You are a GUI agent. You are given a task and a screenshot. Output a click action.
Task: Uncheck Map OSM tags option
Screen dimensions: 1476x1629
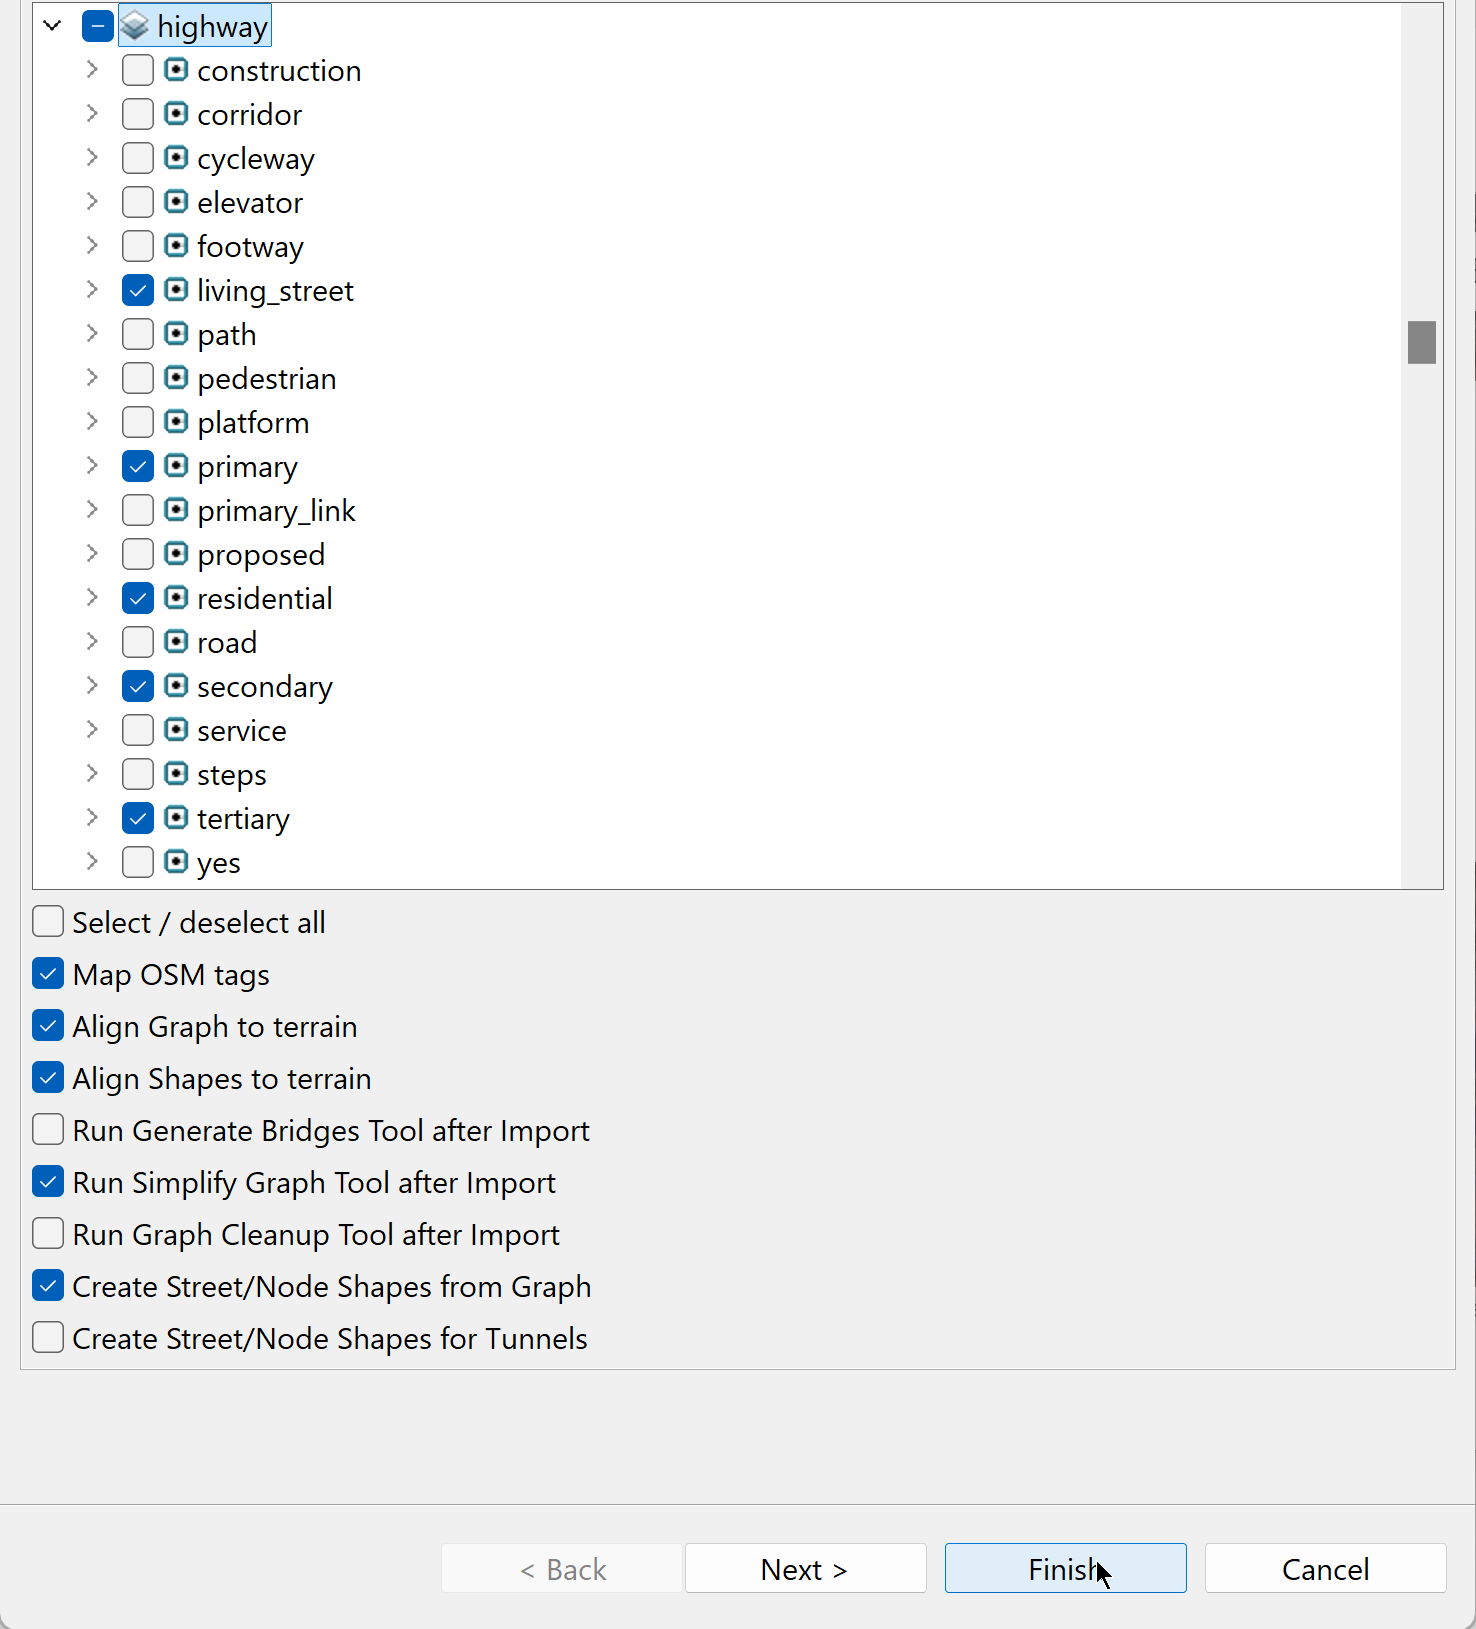[48, 974]
